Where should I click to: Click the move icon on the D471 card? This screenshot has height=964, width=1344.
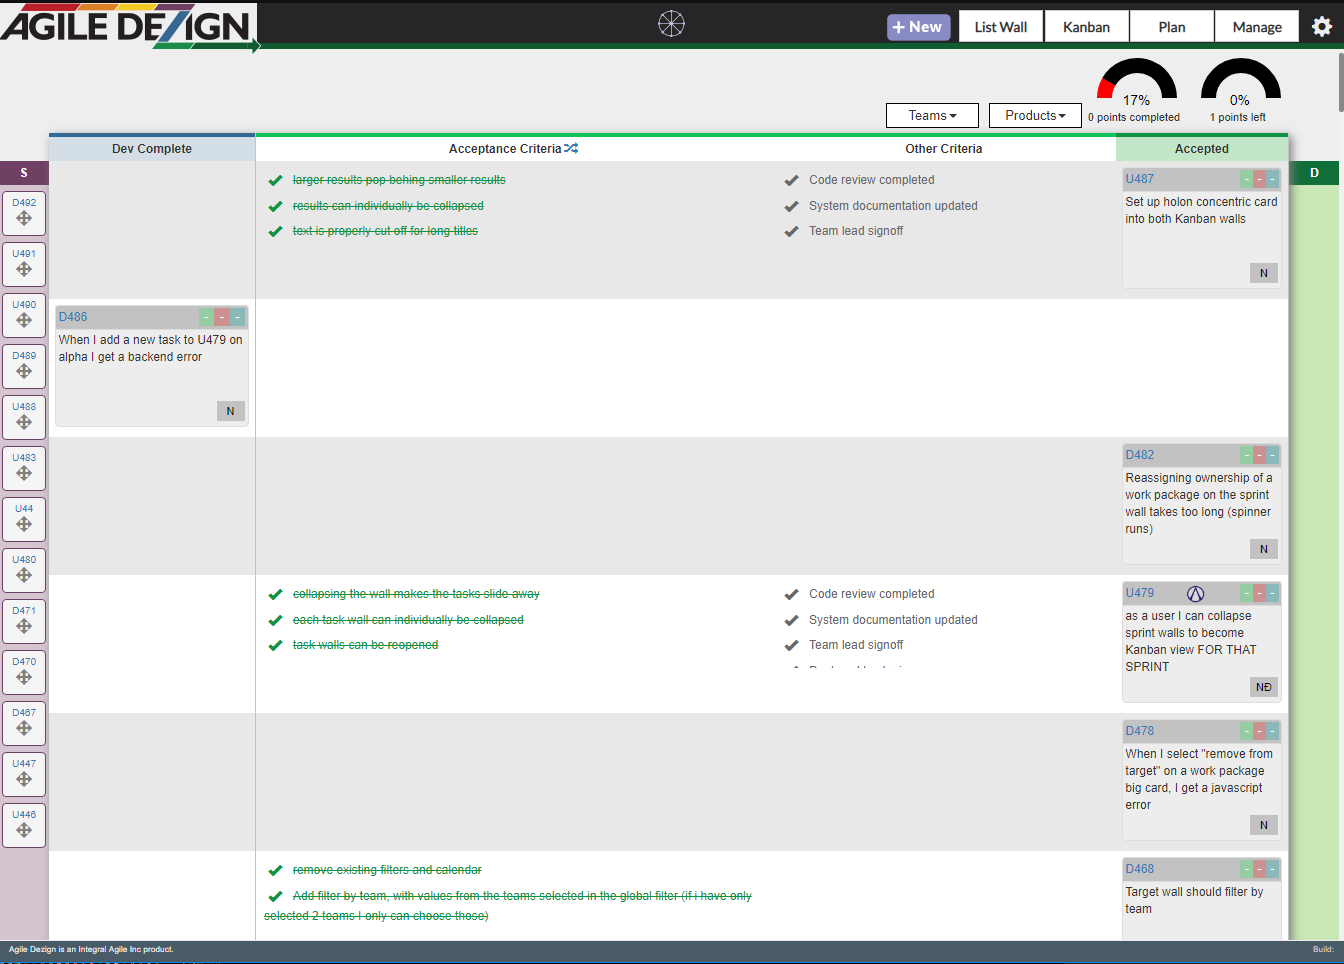(24, 627)
